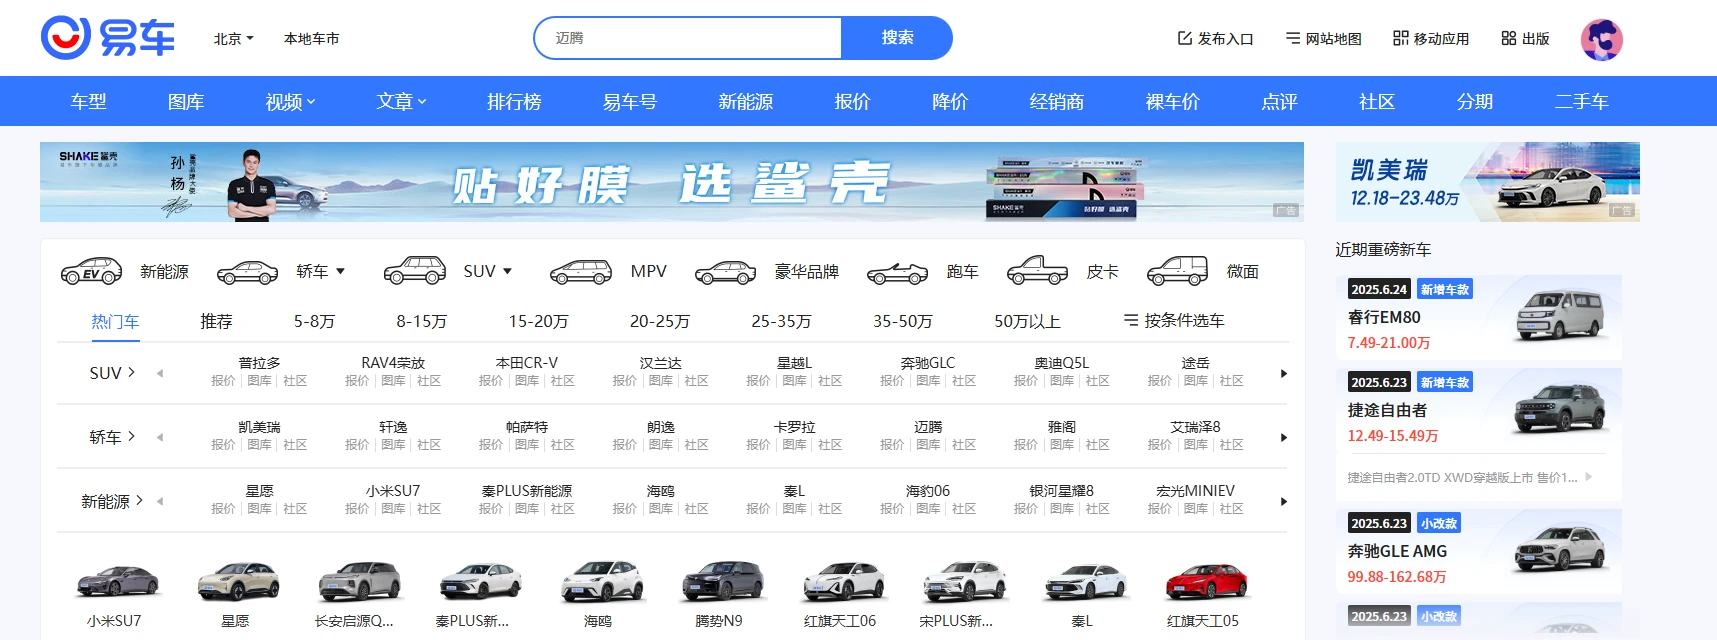Open the 捷途自由者 new car card
The height and width of the screenshot is (640, 1717).
click(1479, 410)
